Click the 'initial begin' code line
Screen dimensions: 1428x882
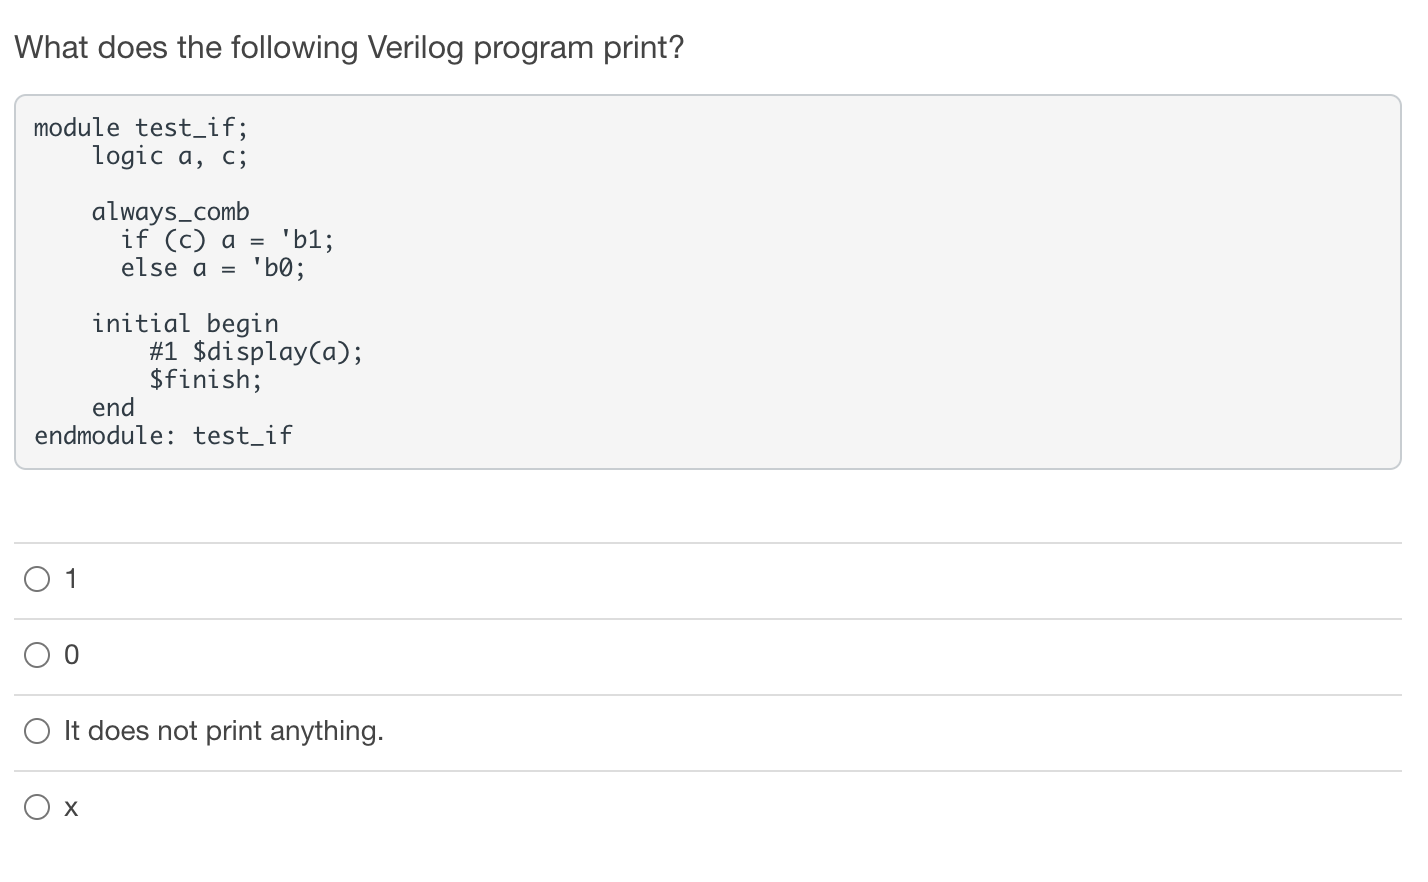click(185, 323)
